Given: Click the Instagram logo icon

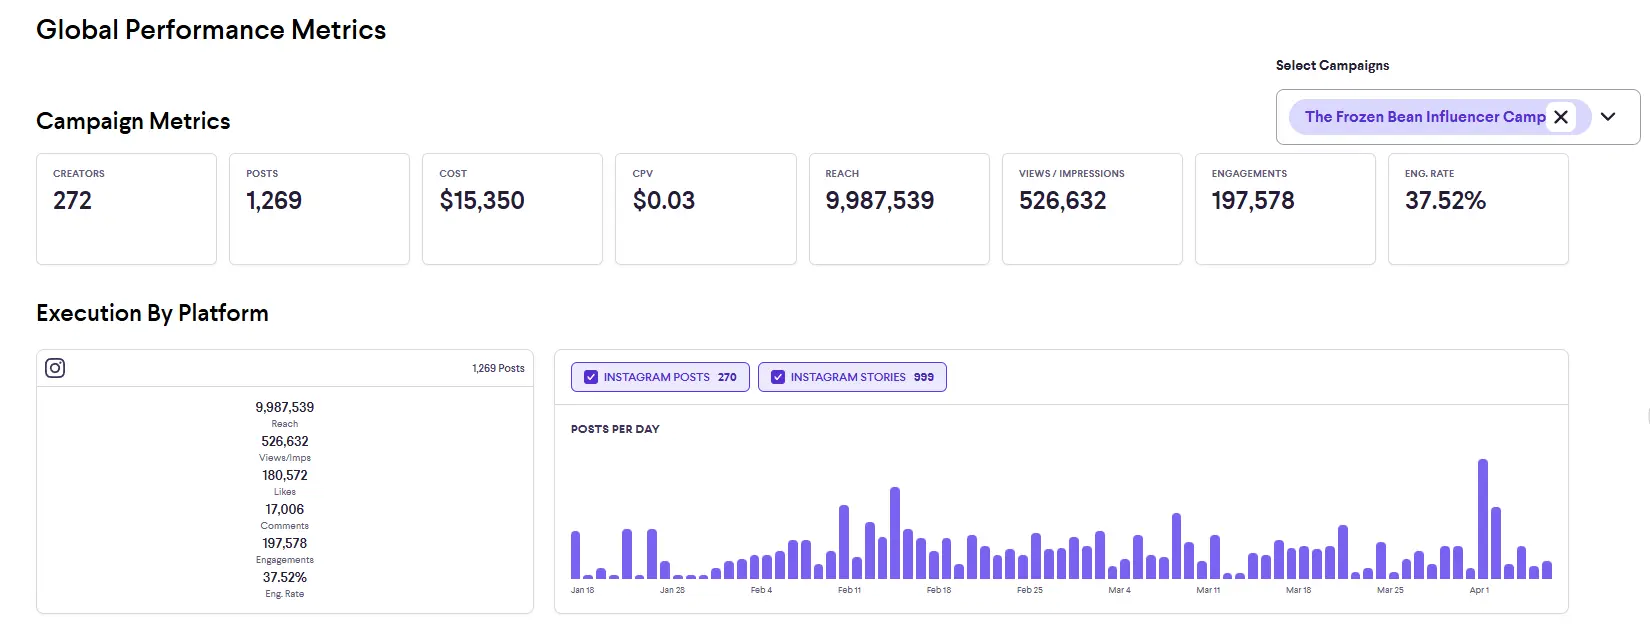Looking at the screenshot, I should tap(55, 368).
